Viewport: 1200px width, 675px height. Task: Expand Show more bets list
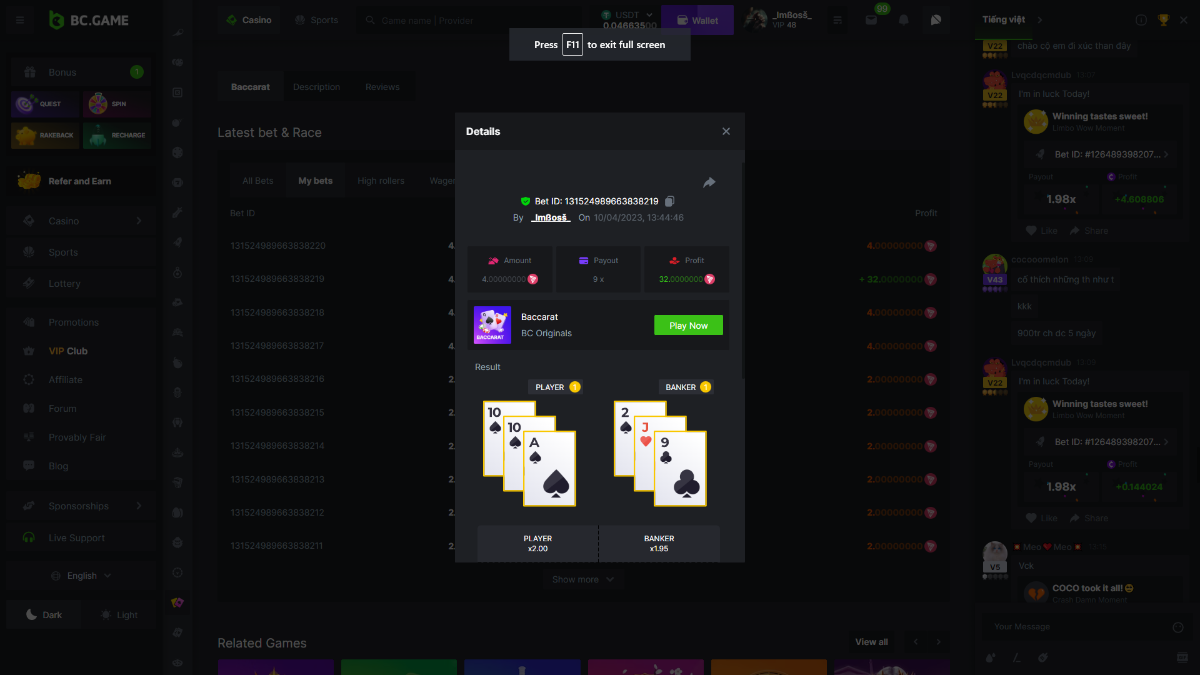coord(583,579)
